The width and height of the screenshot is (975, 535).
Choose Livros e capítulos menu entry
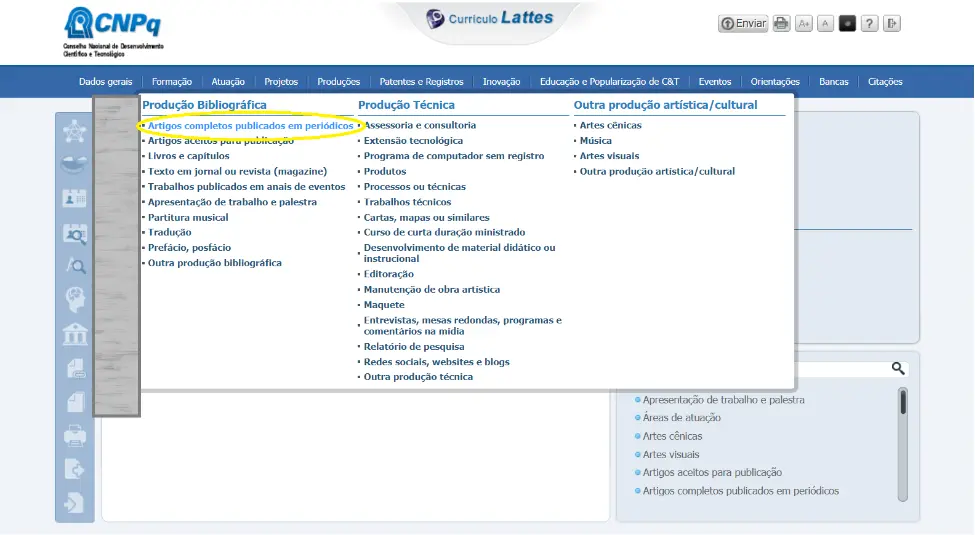click(189, 156)
